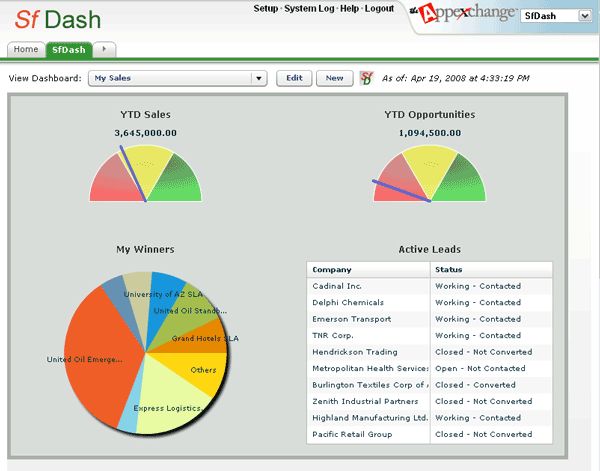This screenshot has width=600, height=471.
Task: Click the Edit dashboard button
Action: (294, 78)
